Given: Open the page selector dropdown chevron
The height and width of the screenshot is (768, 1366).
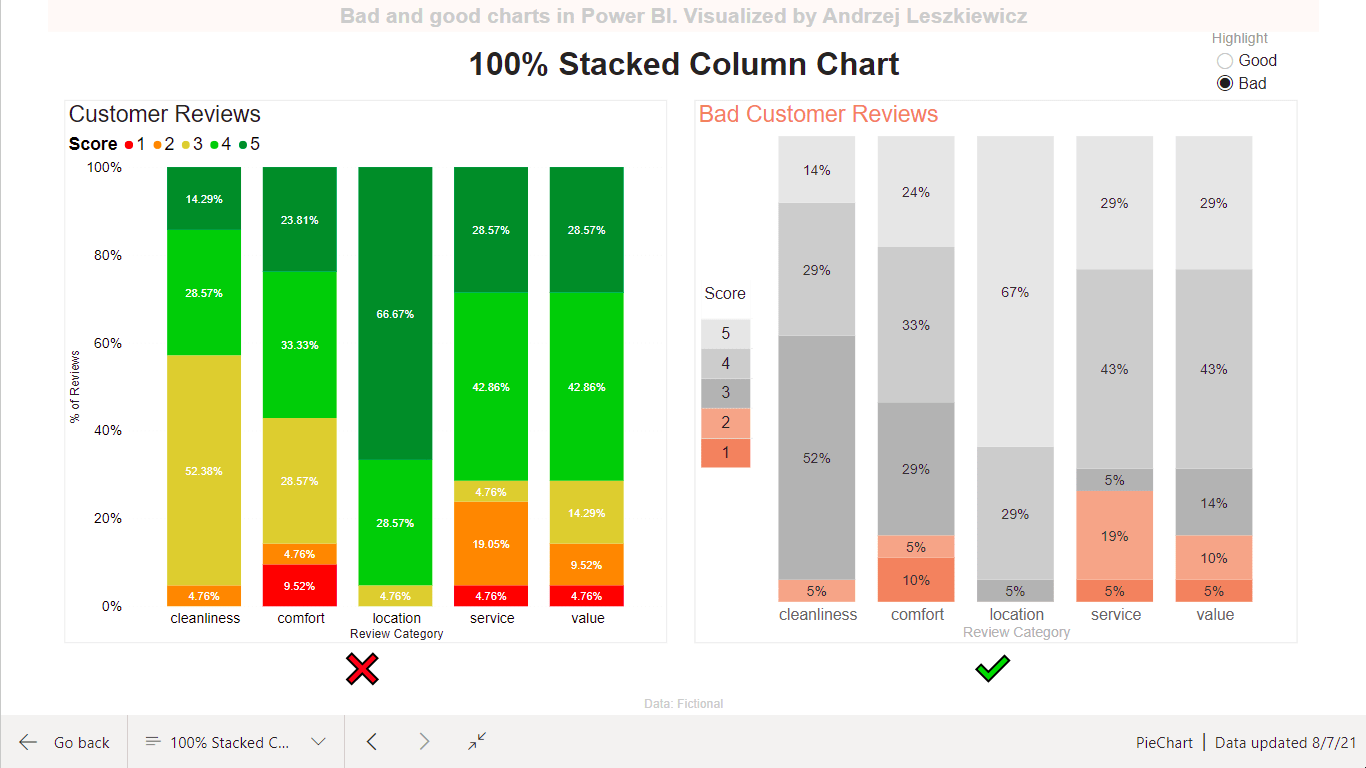Looking at the screenshot, I should (x=319, y=742).
